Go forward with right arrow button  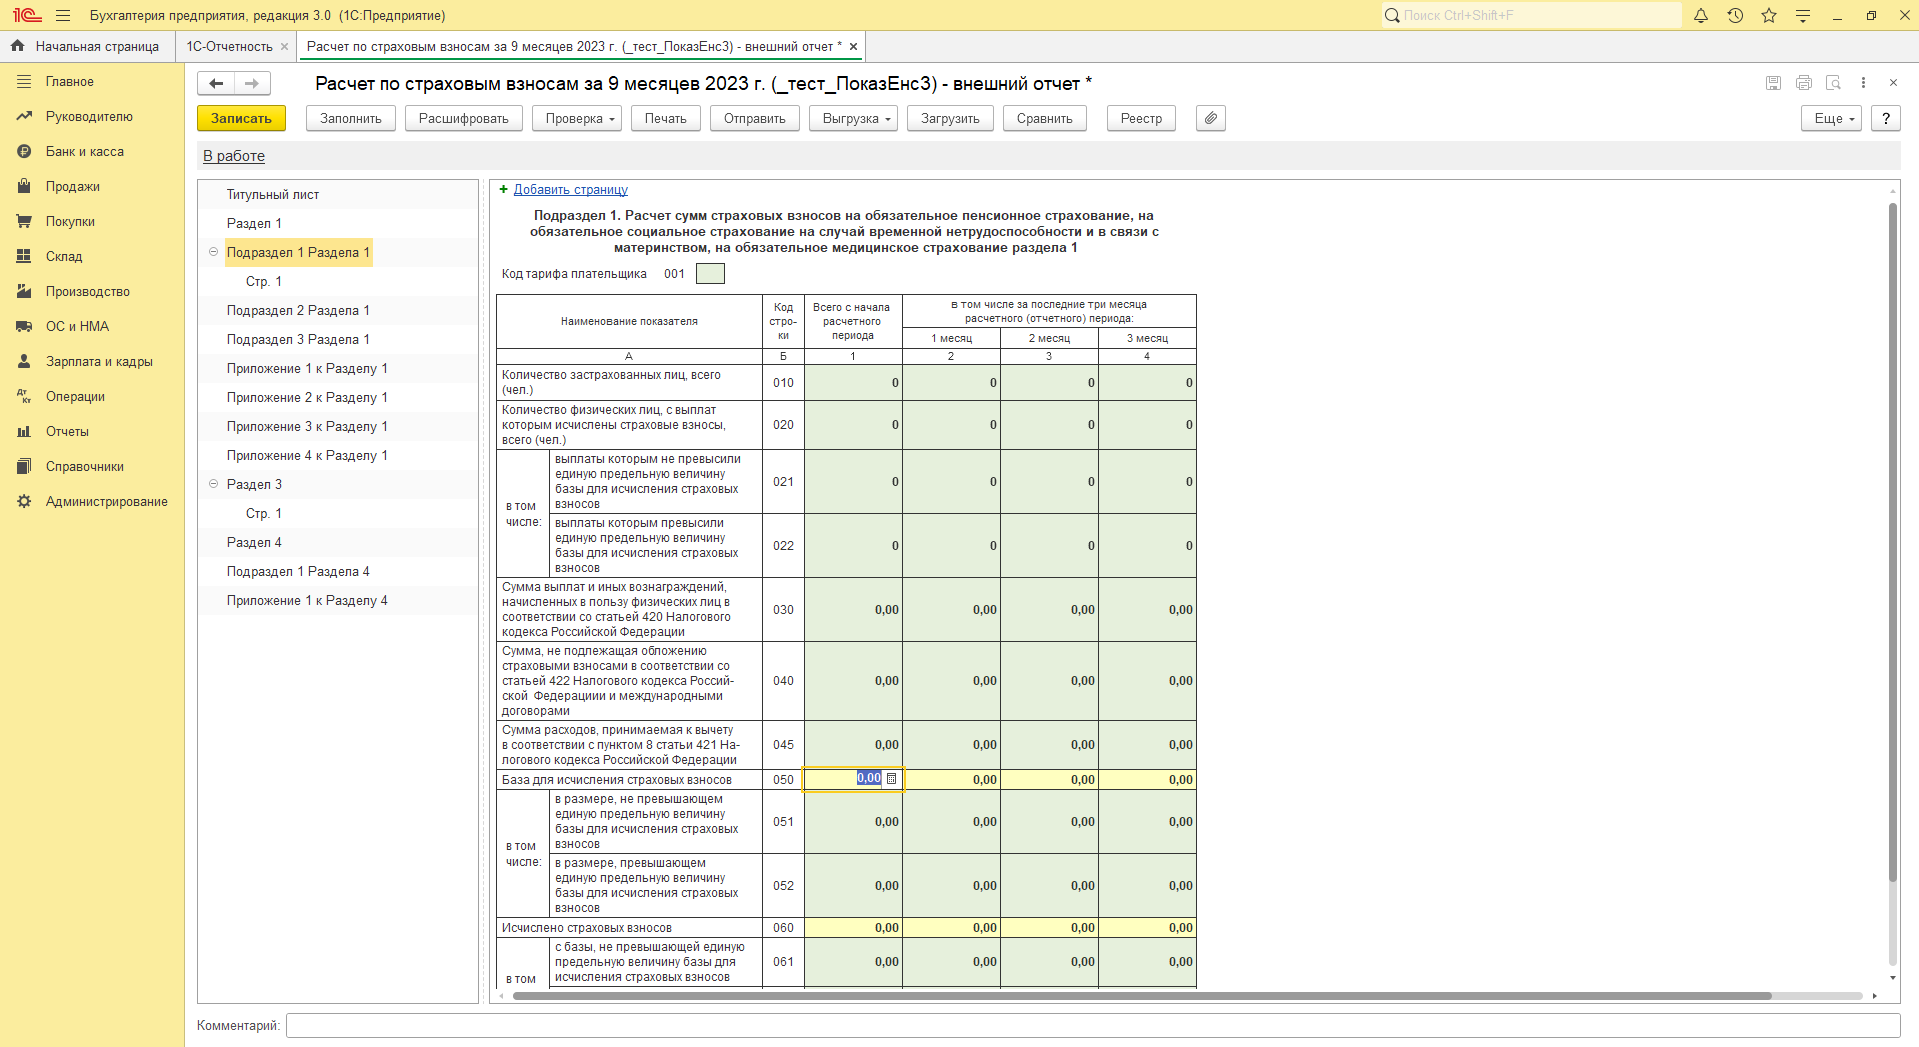point(252,83)
